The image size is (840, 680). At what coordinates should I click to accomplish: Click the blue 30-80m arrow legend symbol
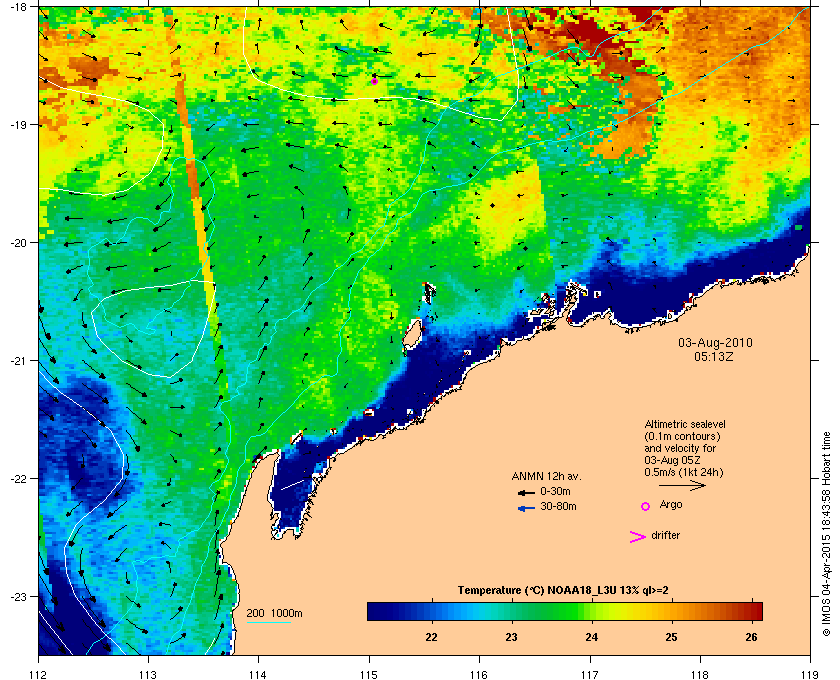point(526,508)
